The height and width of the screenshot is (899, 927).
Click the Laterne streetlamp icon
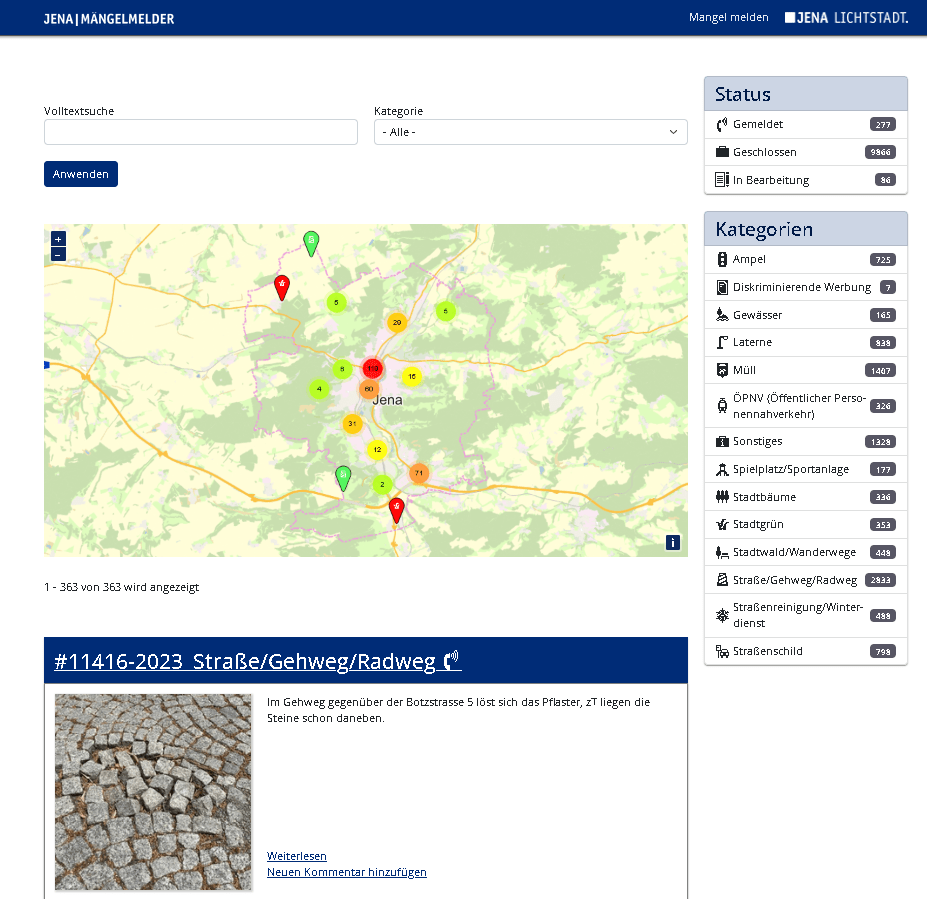(x=721, y=342)
